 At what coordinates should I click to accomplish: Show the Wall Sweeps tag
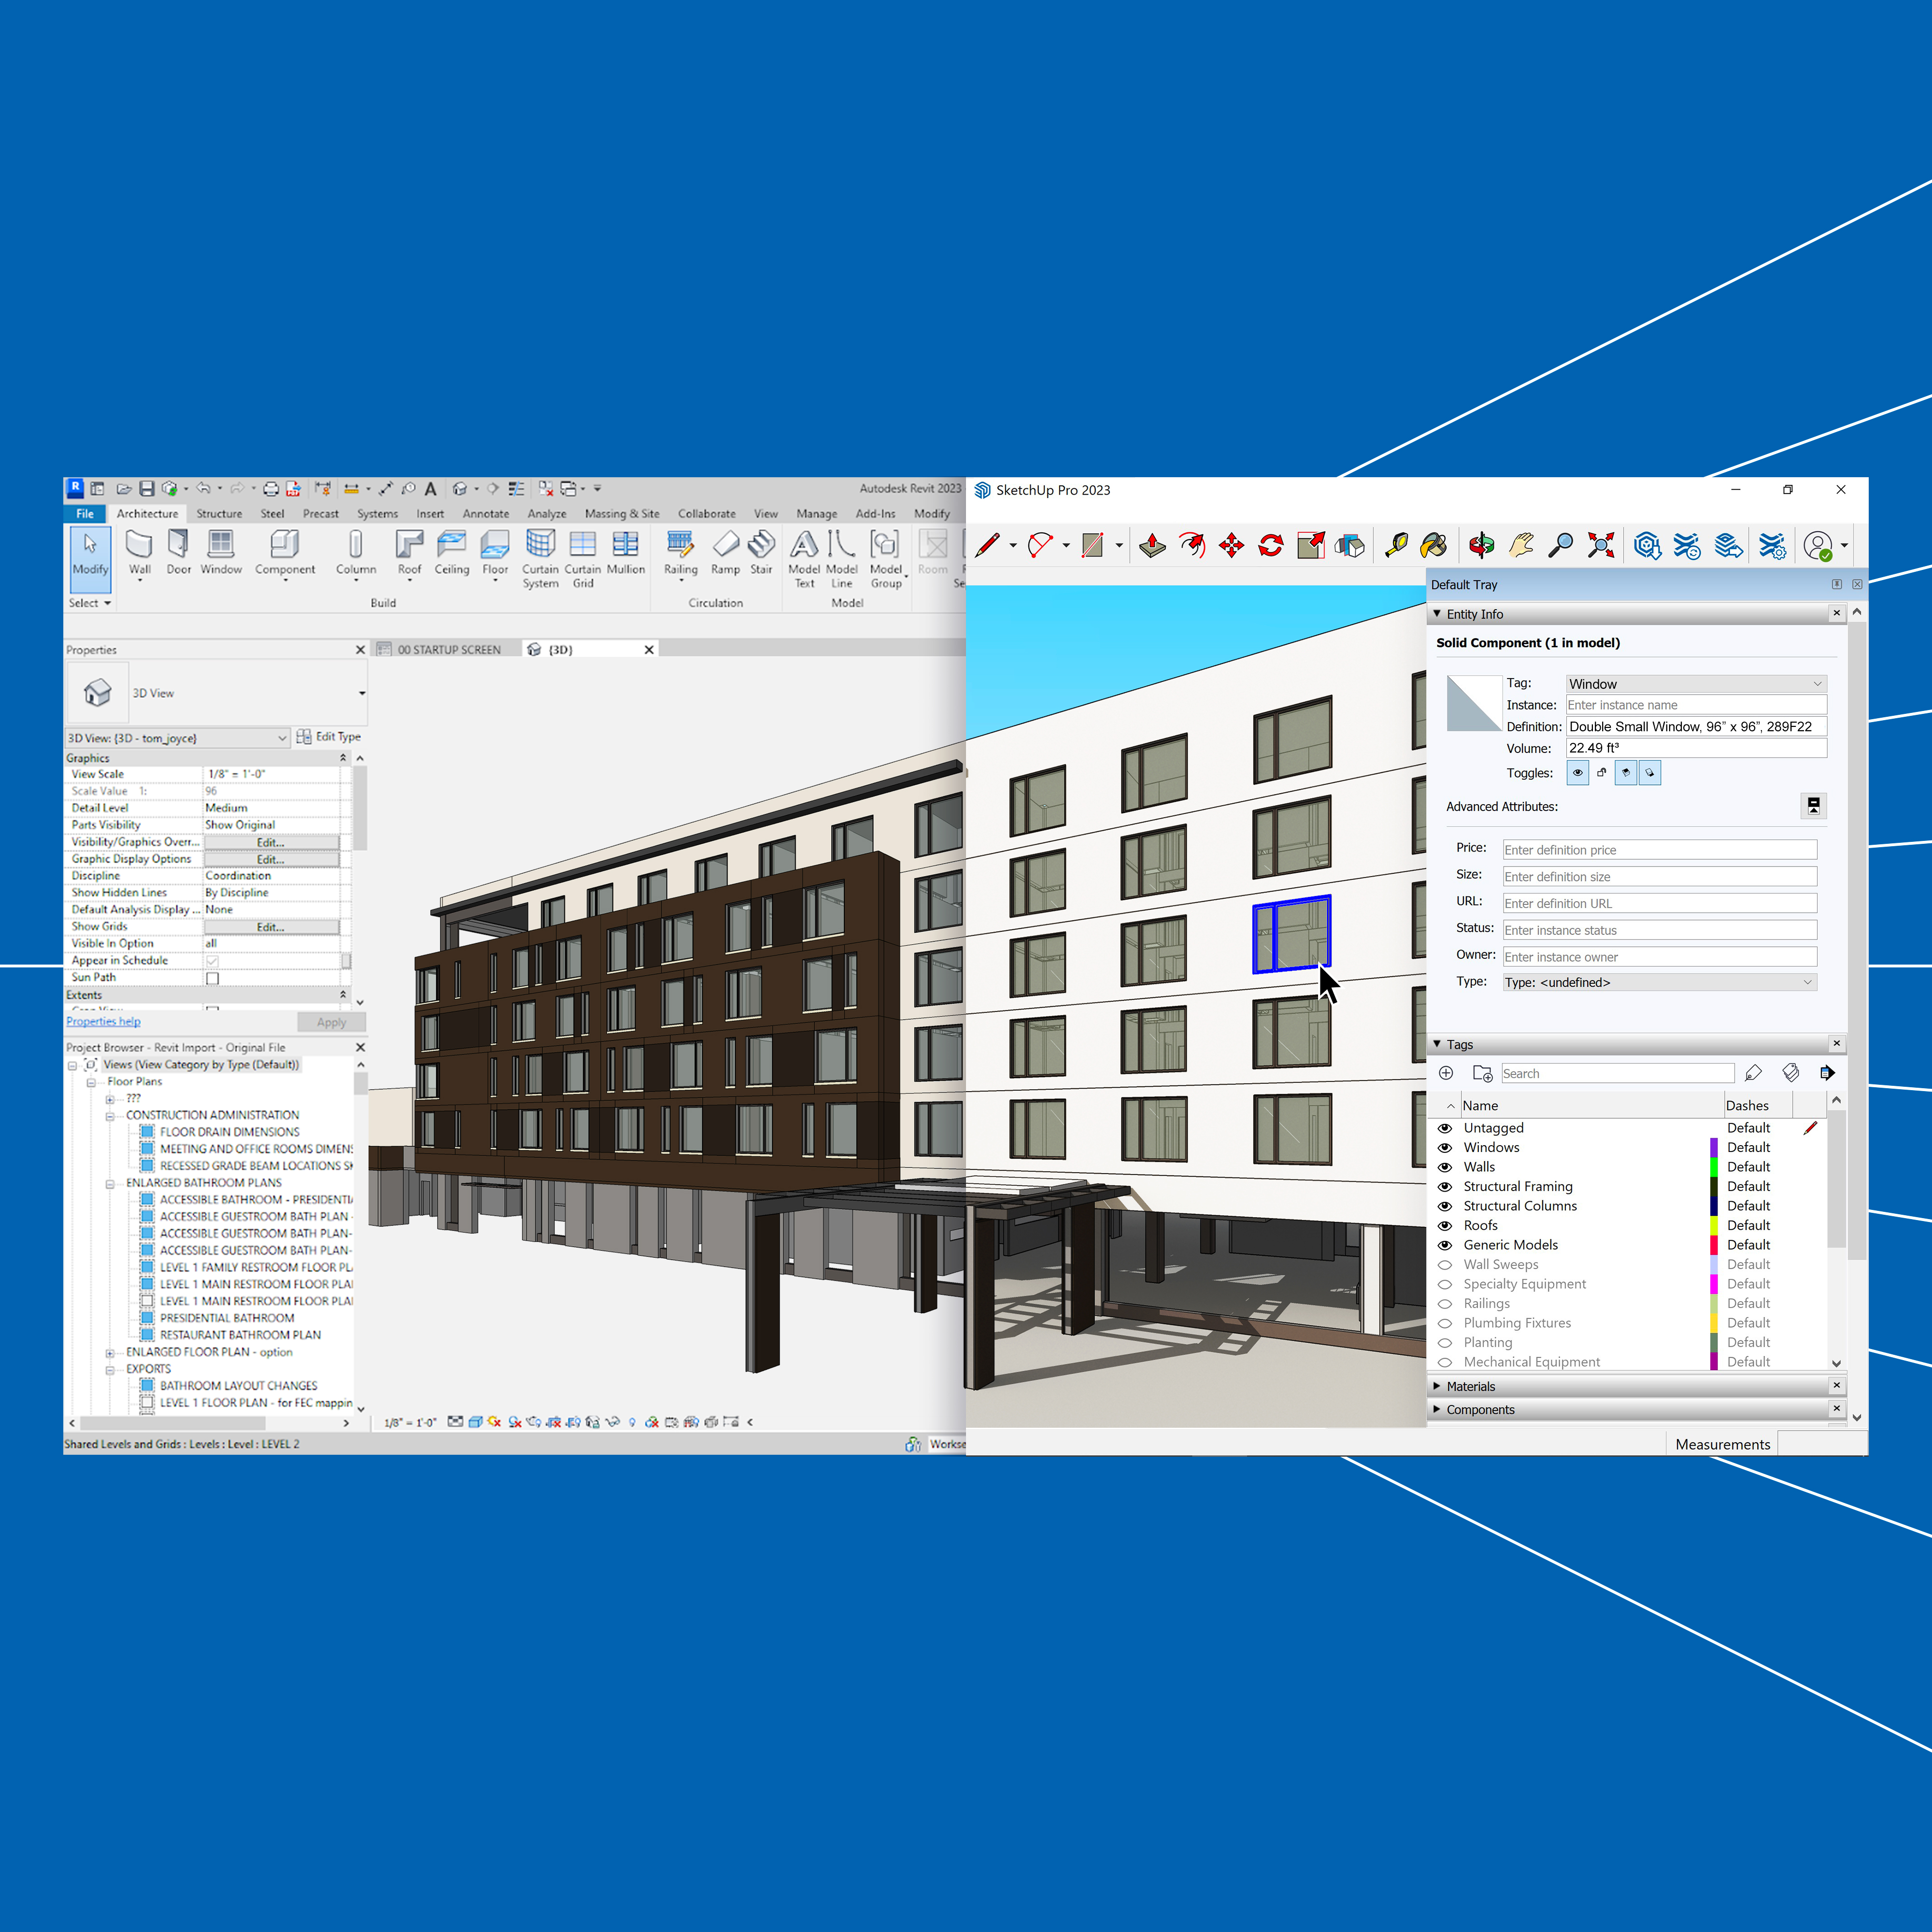(1445, 1264)
